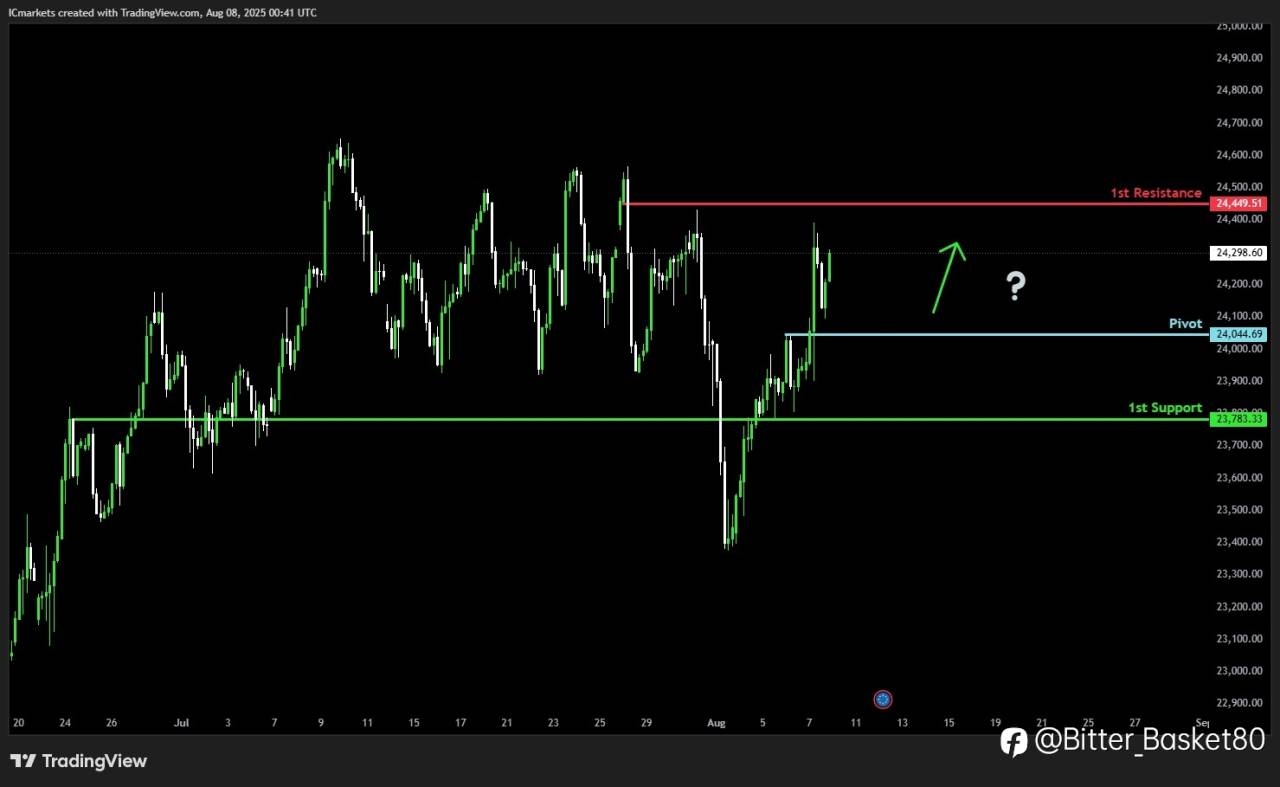Select the red resistance horizontal line
The width and height of the screenshot is (1280, 787).
click(x=915, y=204)
